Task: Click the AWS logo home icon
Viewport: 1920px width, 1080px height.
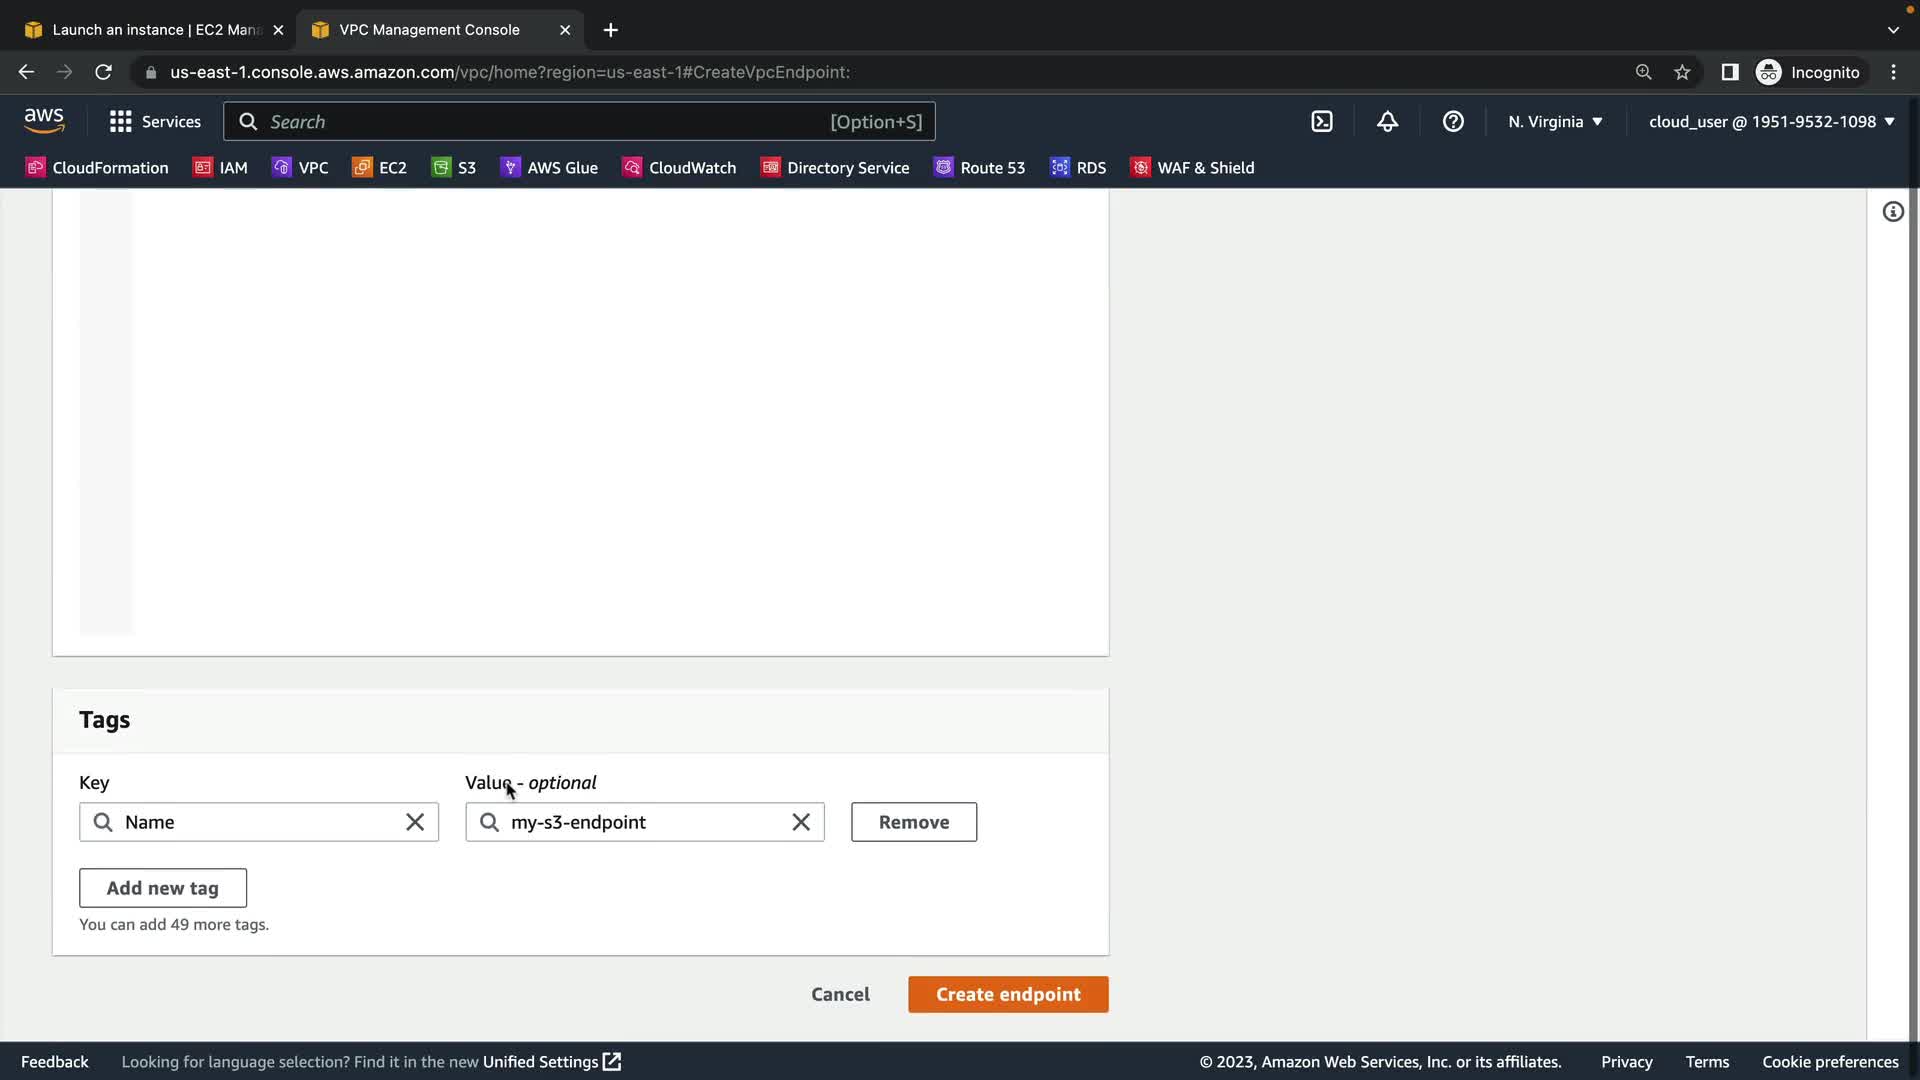Action: [x=44, y=121]
